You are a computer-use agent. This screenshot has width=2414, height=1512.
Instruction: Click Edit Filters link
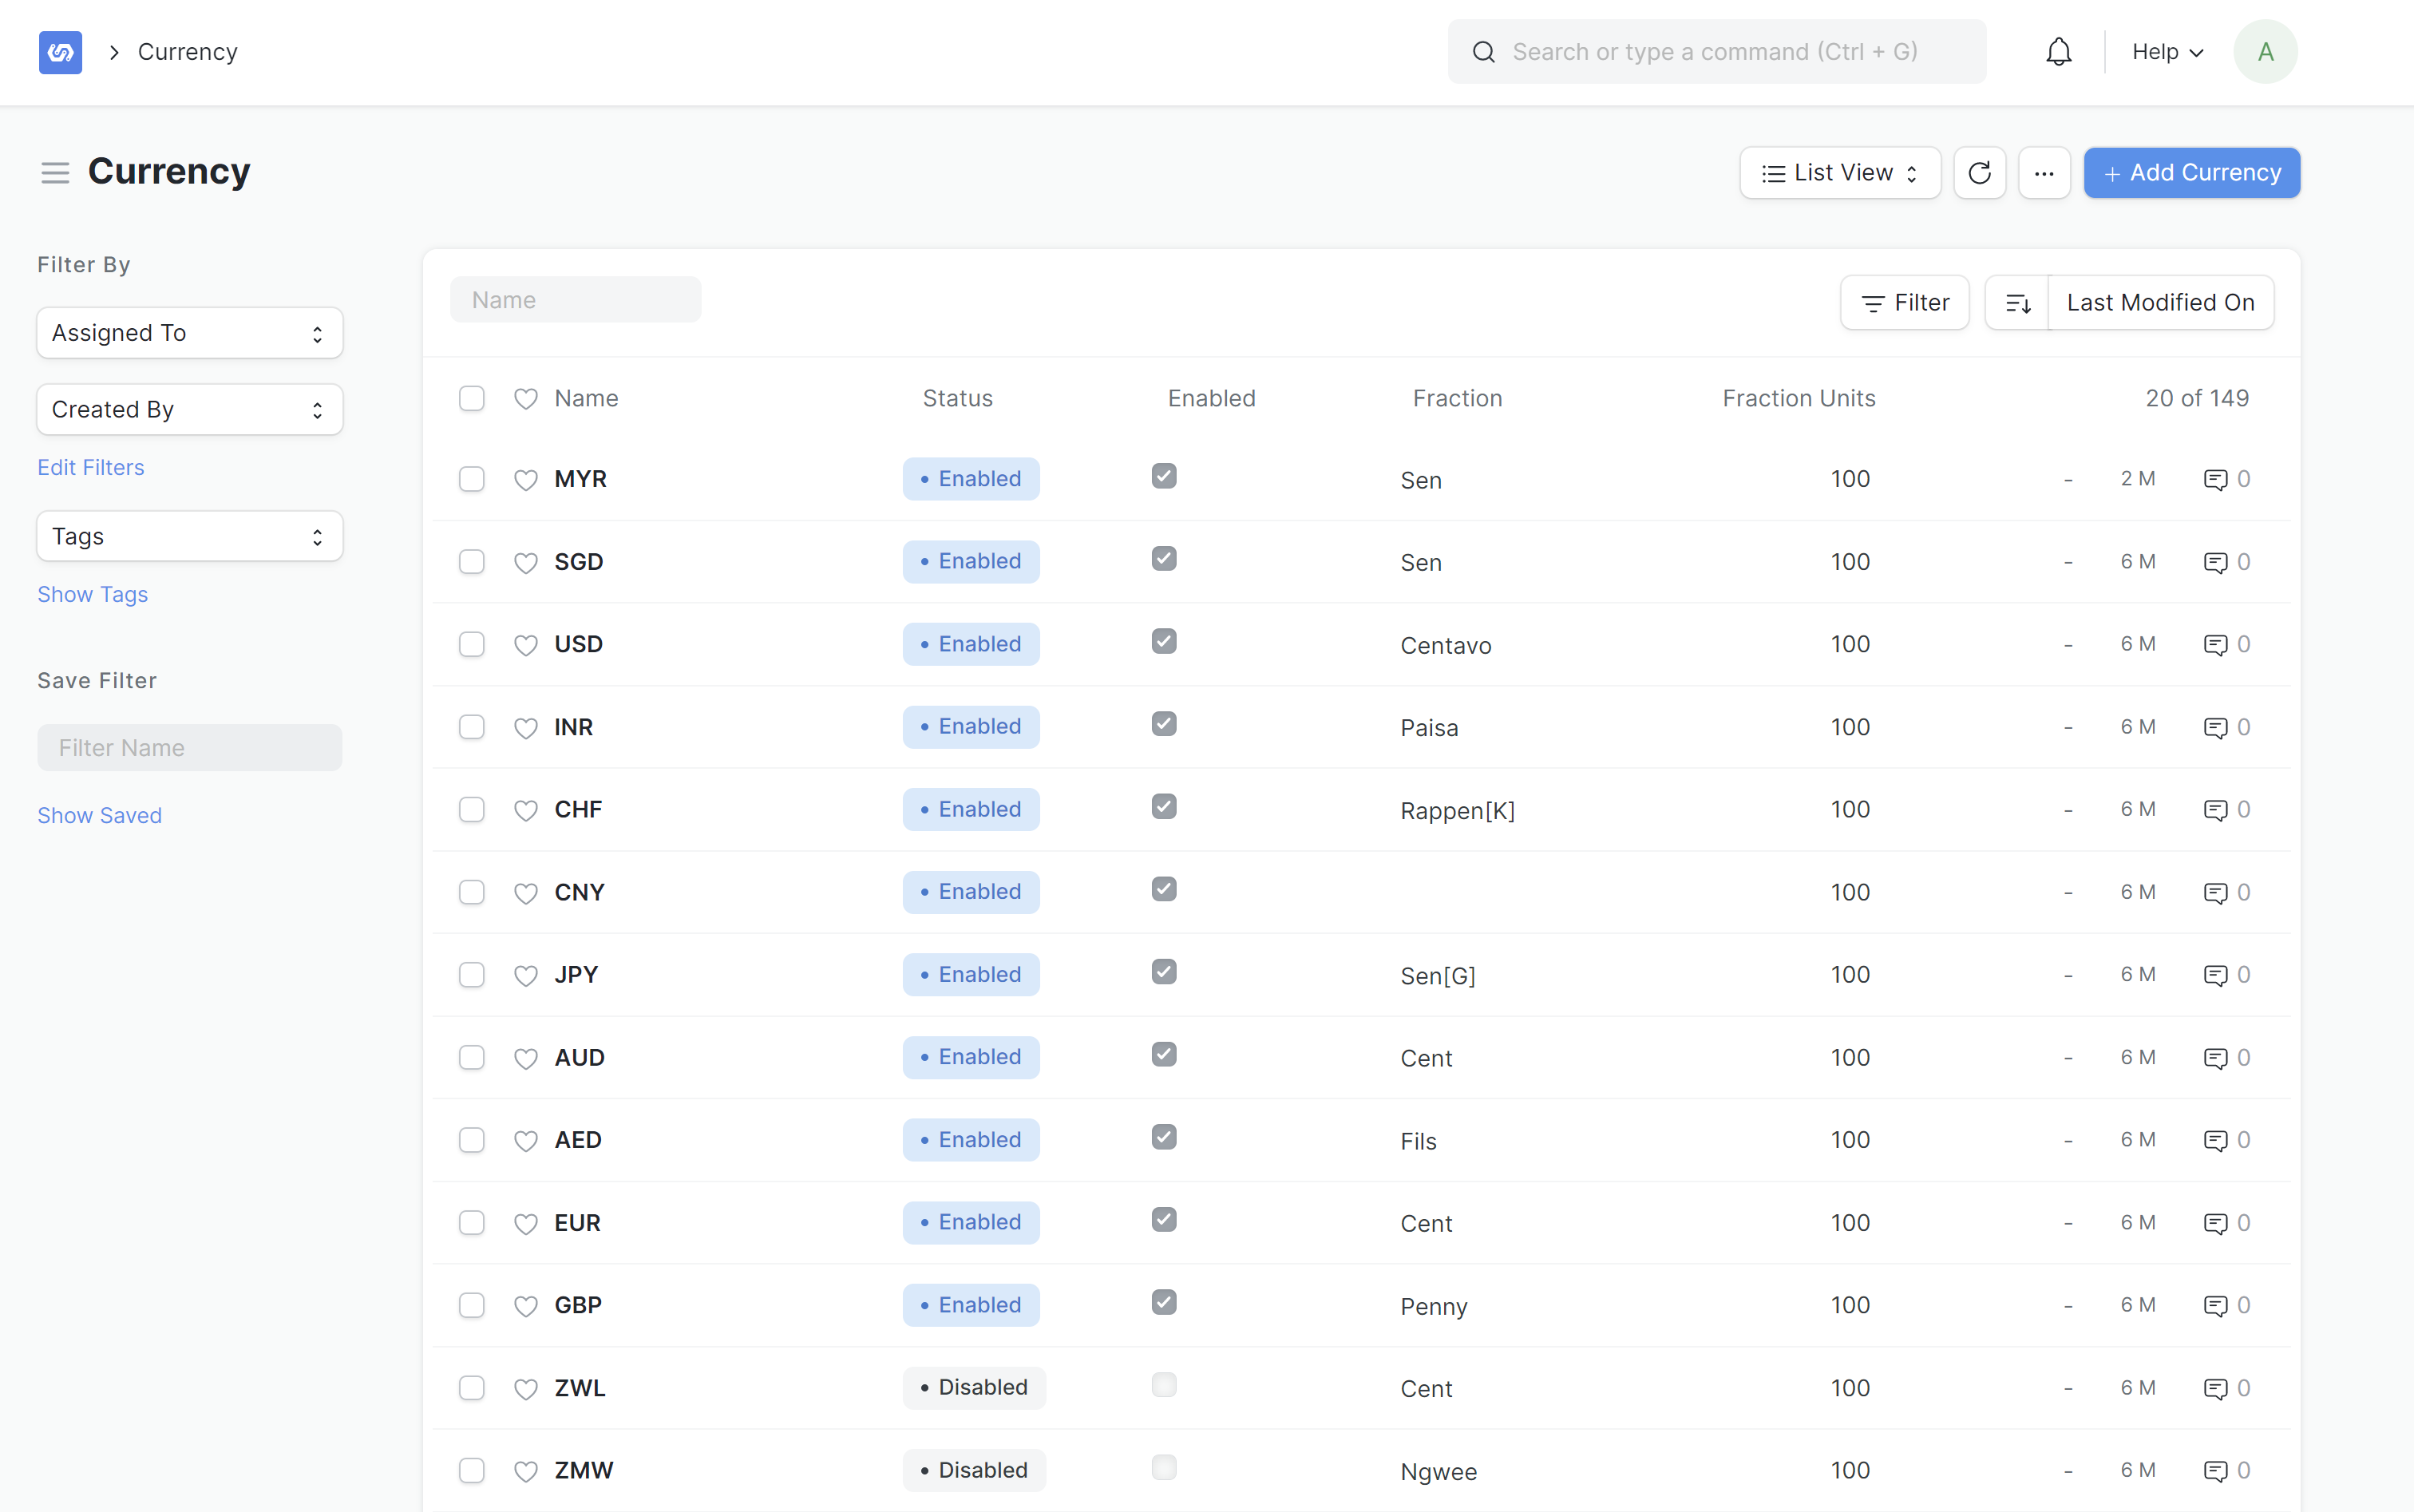[x=91, y=468]
